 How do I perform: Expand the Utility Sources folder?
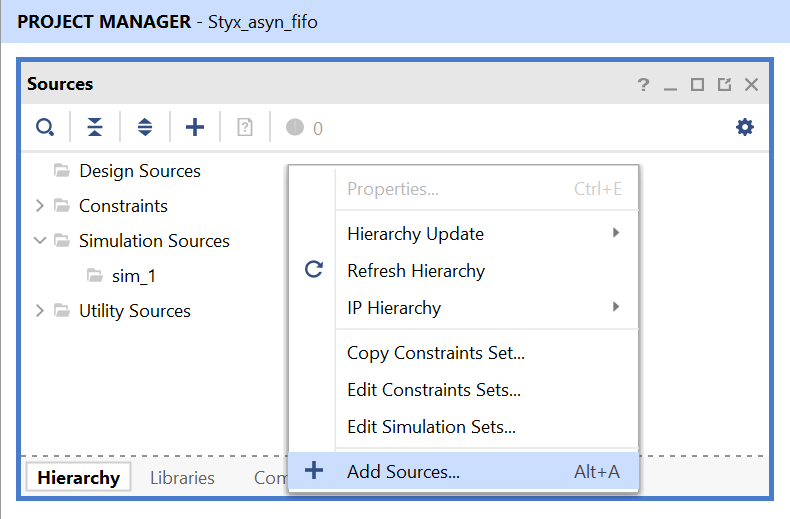click(x=40, y=311)
